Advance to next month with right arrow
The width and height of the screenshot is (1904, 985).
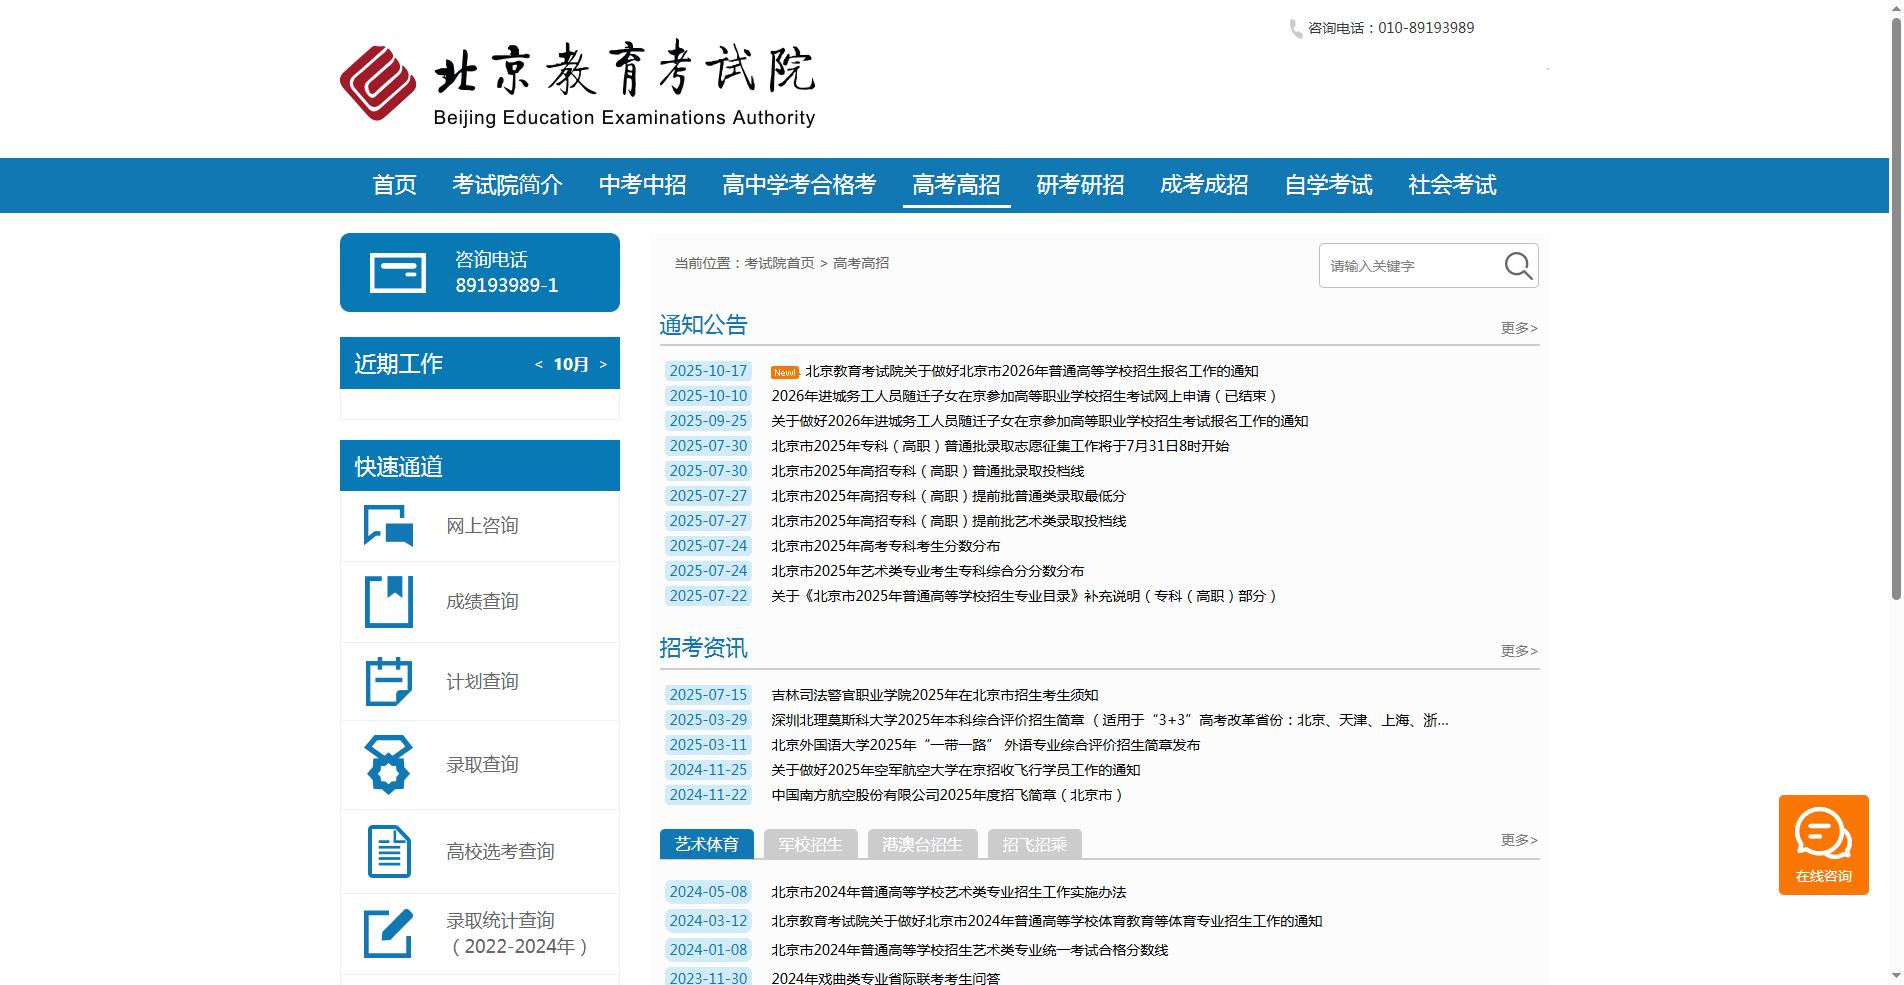[603, 364]
